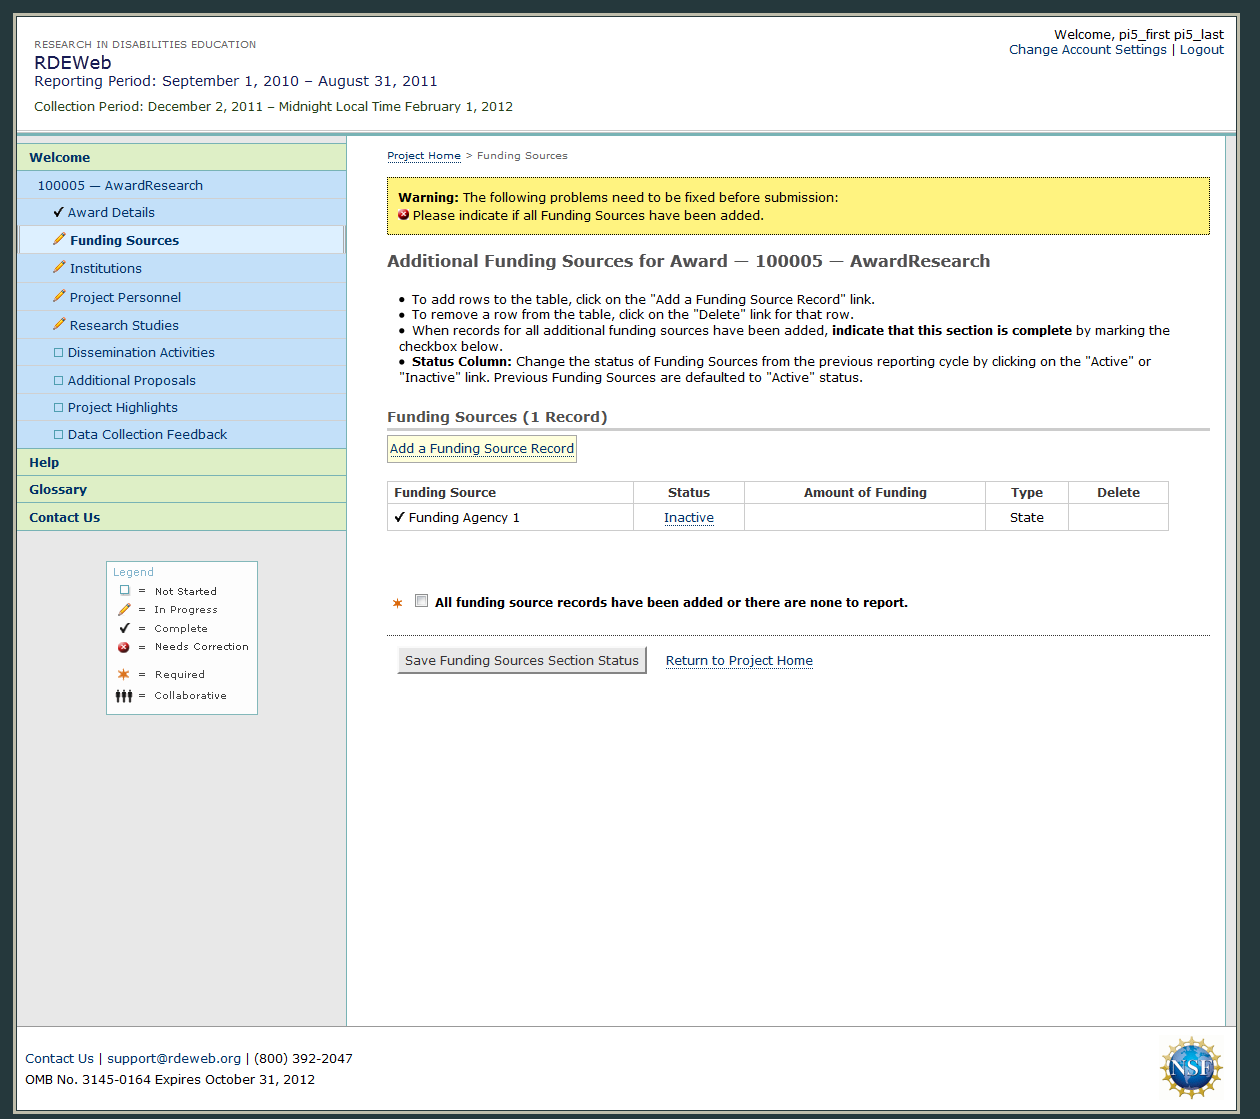Click the NSF logo in footer
The height and width of the screenshot is (1119, 1260).
(x=1190, y=1067)
